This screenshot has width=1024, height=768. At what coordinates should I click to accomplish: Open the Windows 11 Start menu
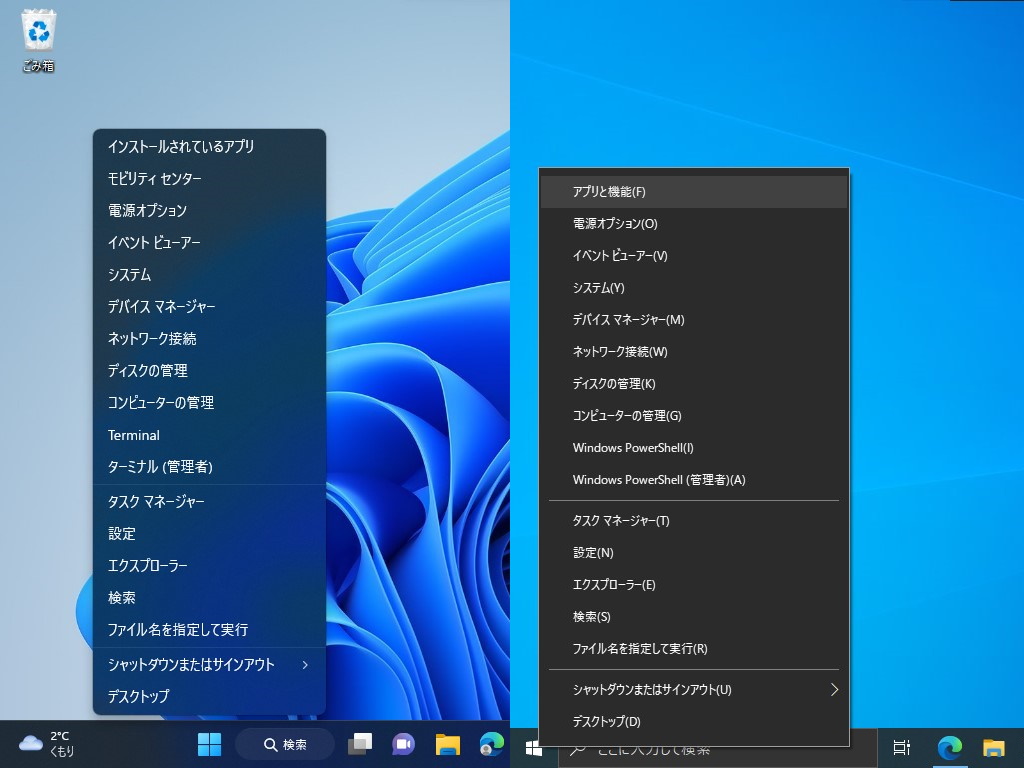pos(208,744)
